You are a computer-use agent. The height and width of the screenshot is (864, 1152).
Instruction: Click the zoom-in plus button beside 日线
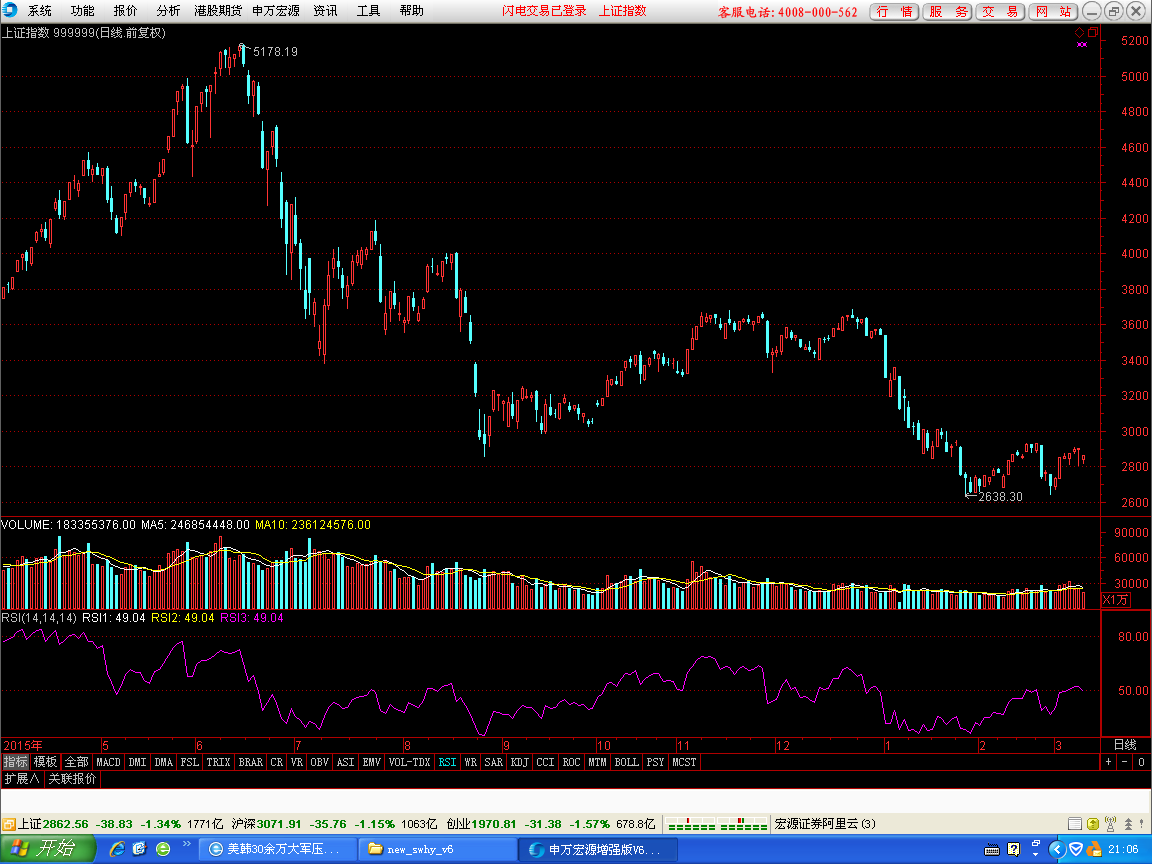(1109, 762)
